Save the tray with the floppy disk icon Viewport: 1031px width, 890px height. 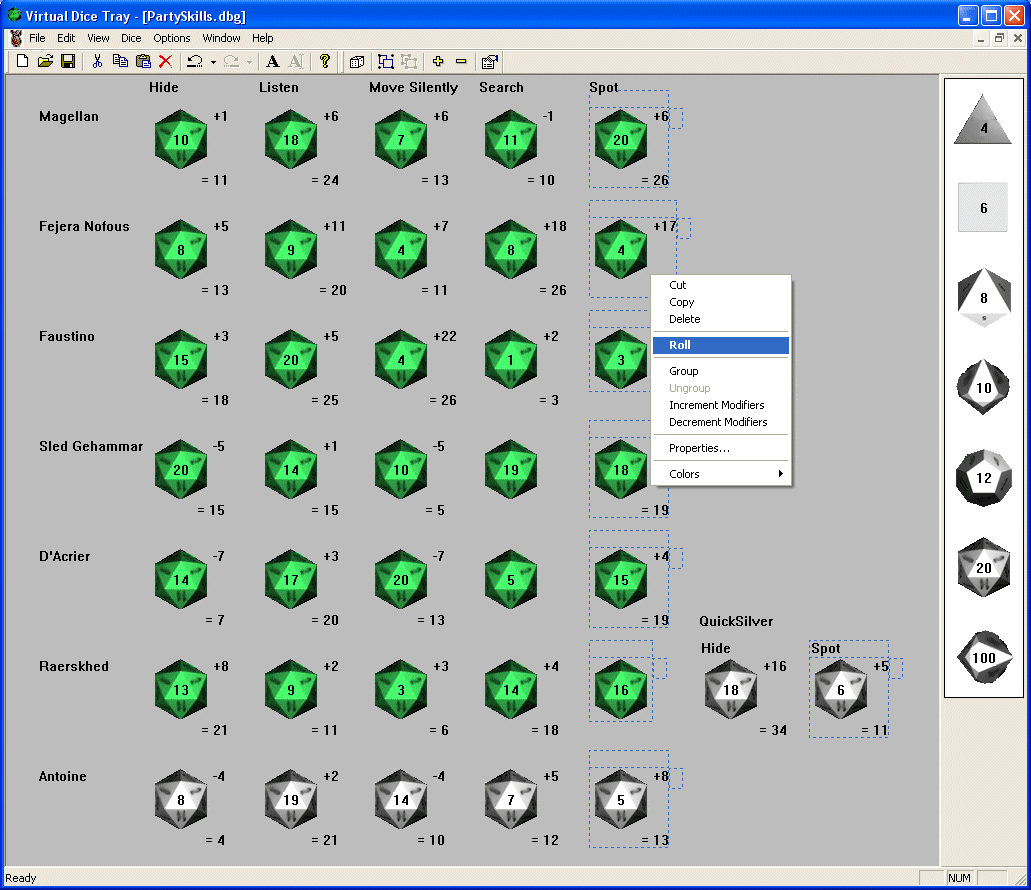[68, 61]
